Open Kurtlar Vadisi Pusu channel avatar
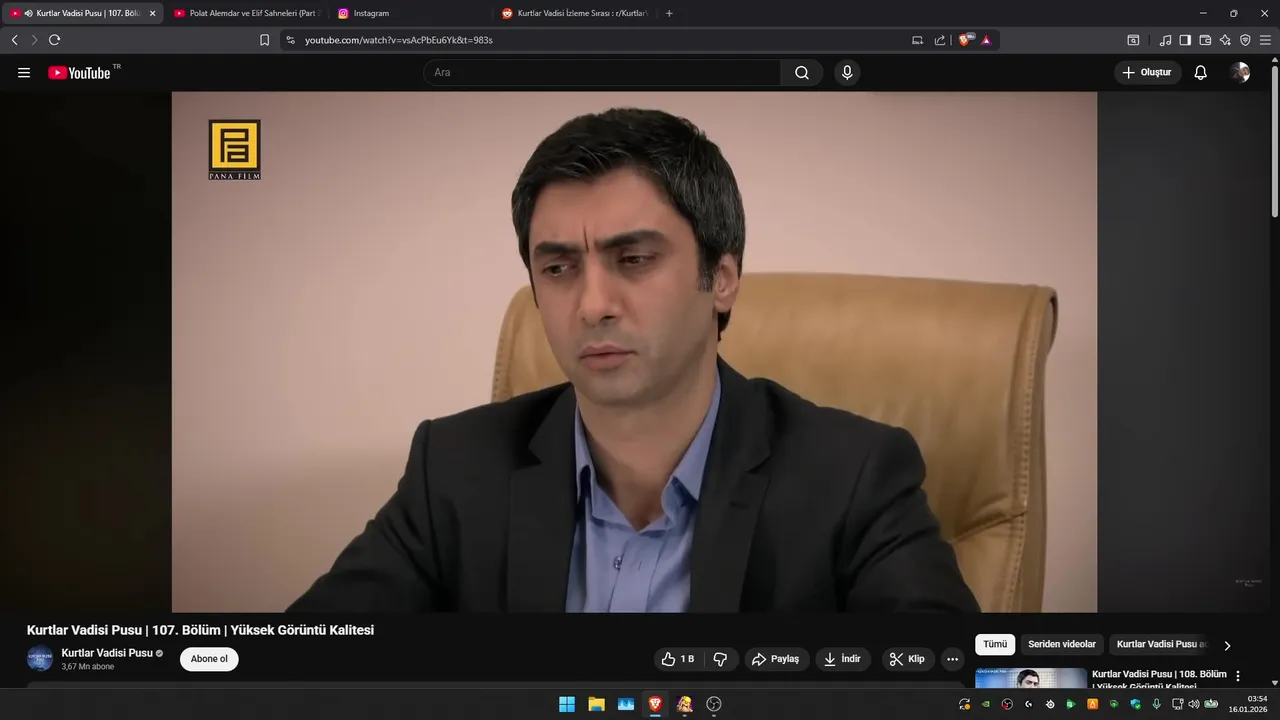 tap(40, 659)
